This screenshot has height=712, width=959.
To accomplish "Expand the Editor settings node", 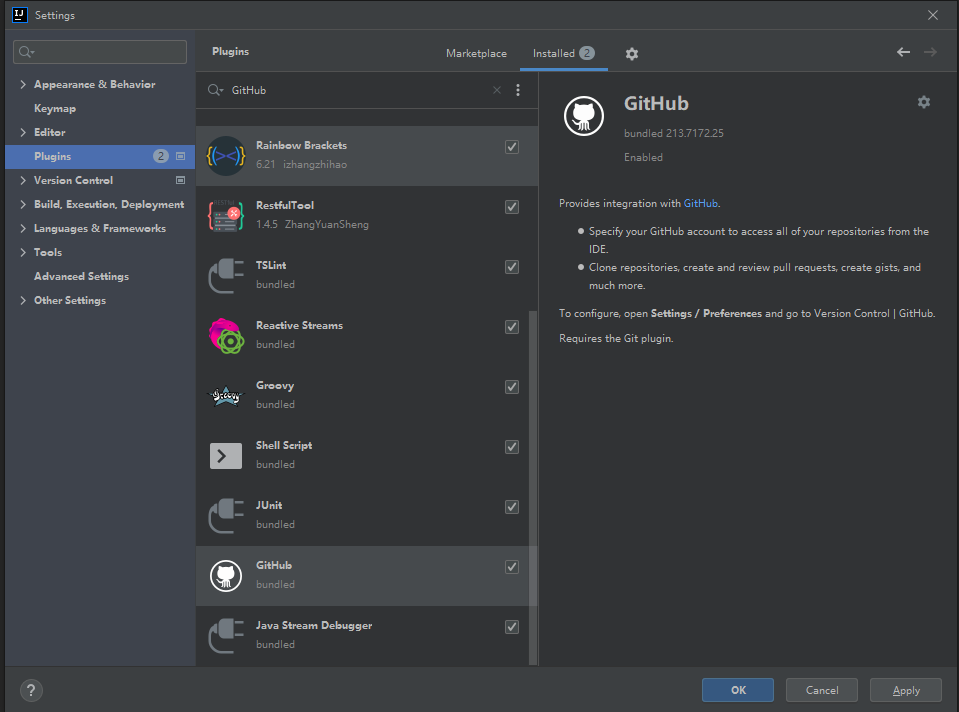I will coord(23,132).
